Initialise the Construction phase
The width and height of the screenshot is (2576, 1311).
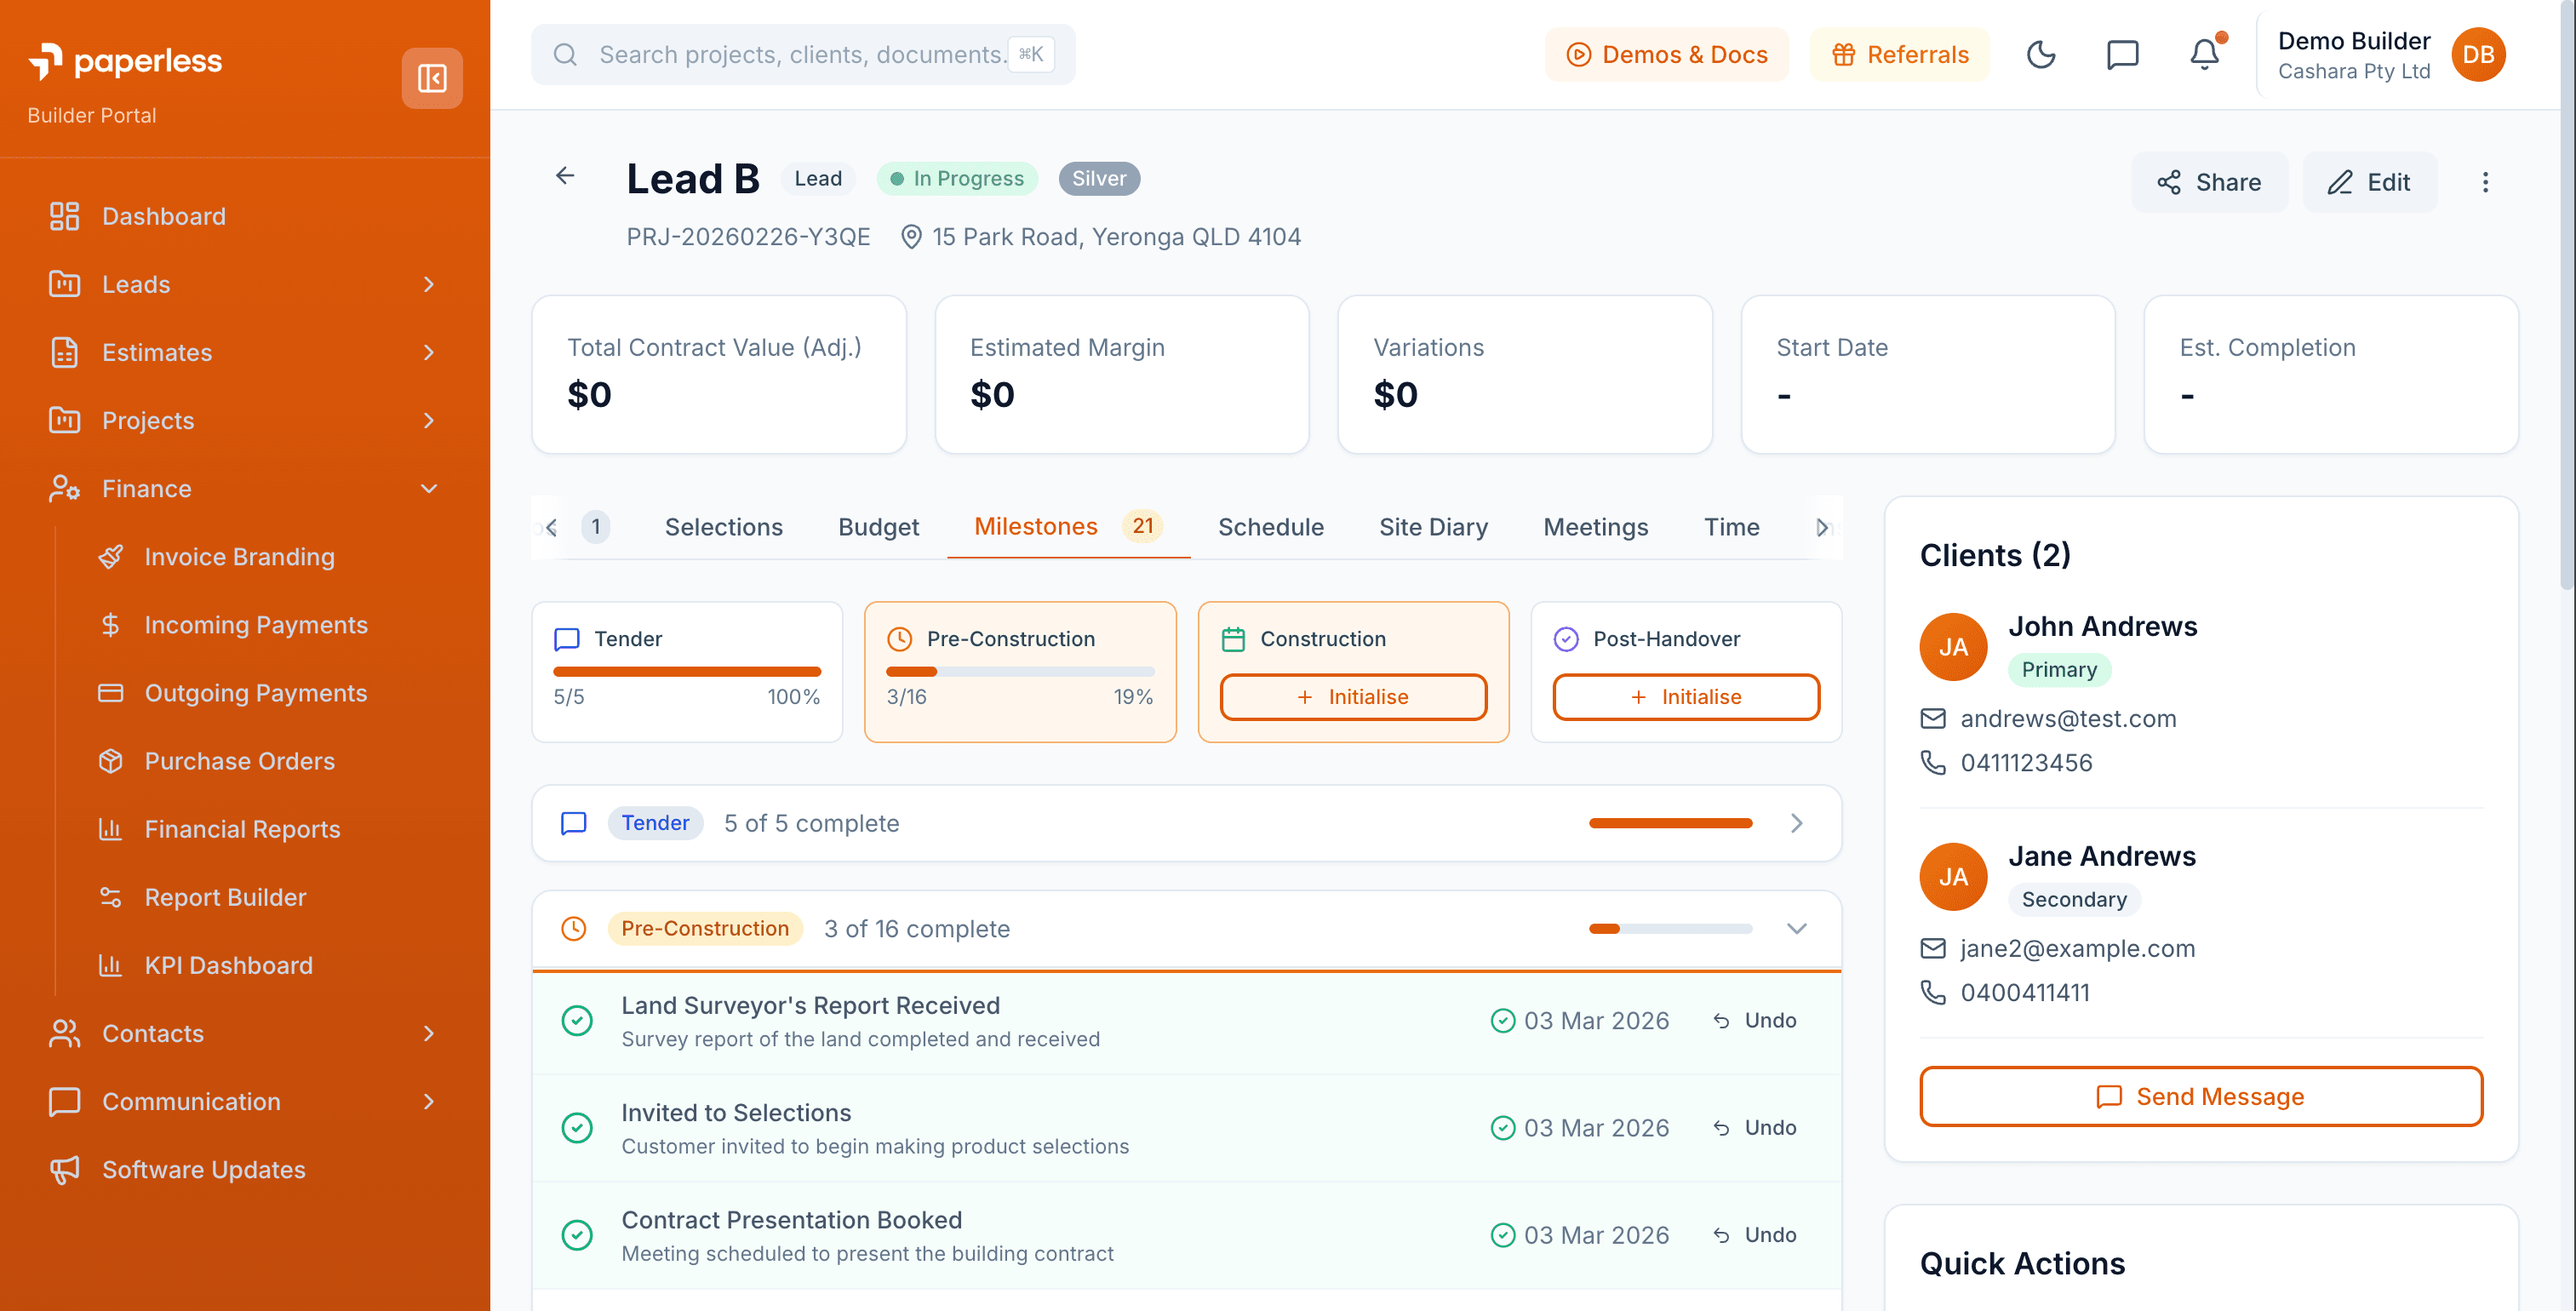coord(1353,697)
